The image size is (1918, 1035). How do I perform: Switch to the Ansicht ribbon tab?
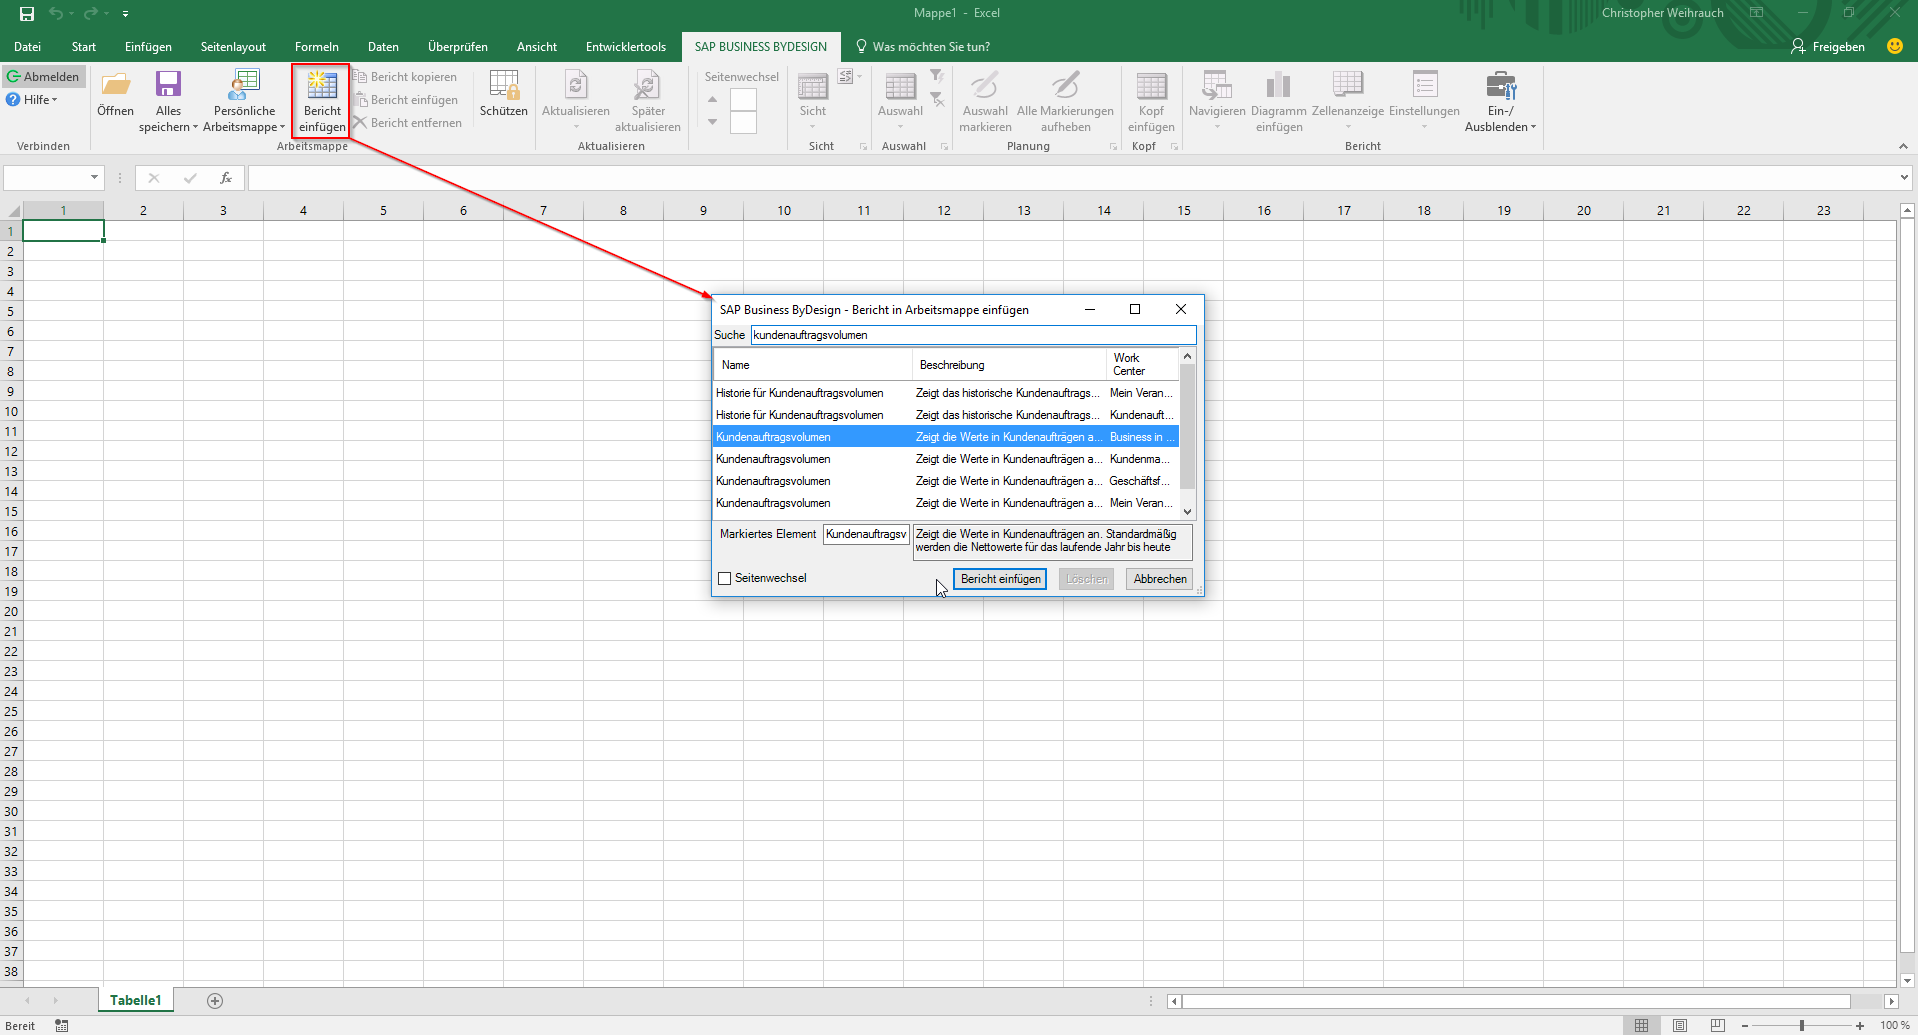[537, 47]
